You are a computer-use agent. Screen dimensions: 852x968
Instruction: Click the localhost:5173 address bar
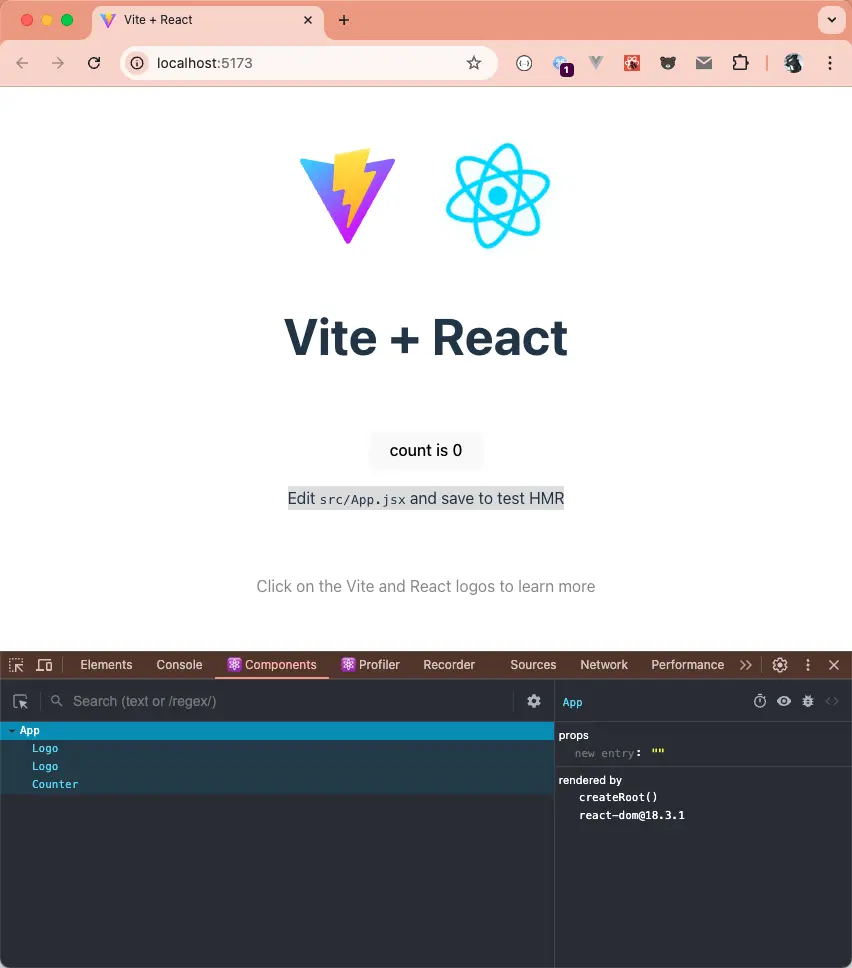click(309, 63)
